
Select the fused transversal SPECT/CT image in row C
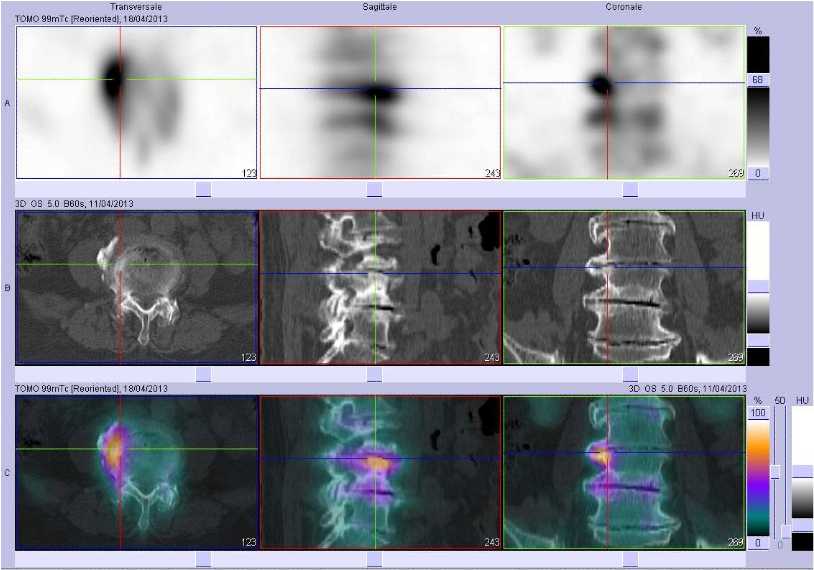(x=137, y=472)
